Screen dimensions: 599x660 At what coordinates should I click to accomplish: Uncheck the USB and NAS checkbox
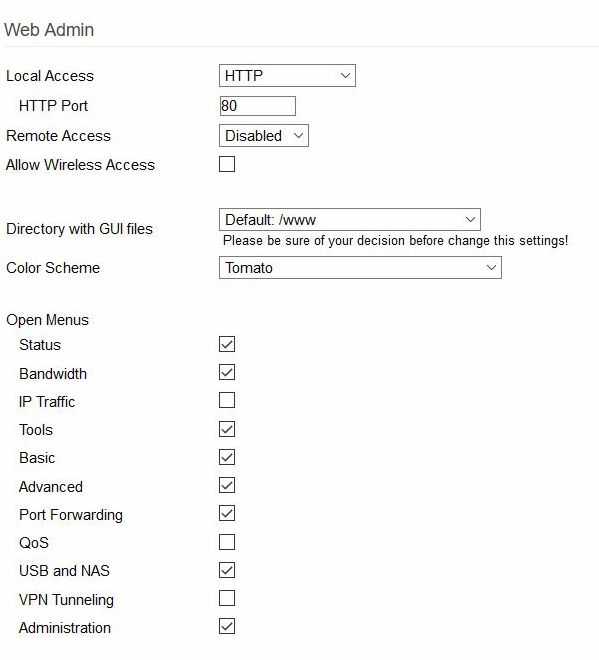coord(227,570)
